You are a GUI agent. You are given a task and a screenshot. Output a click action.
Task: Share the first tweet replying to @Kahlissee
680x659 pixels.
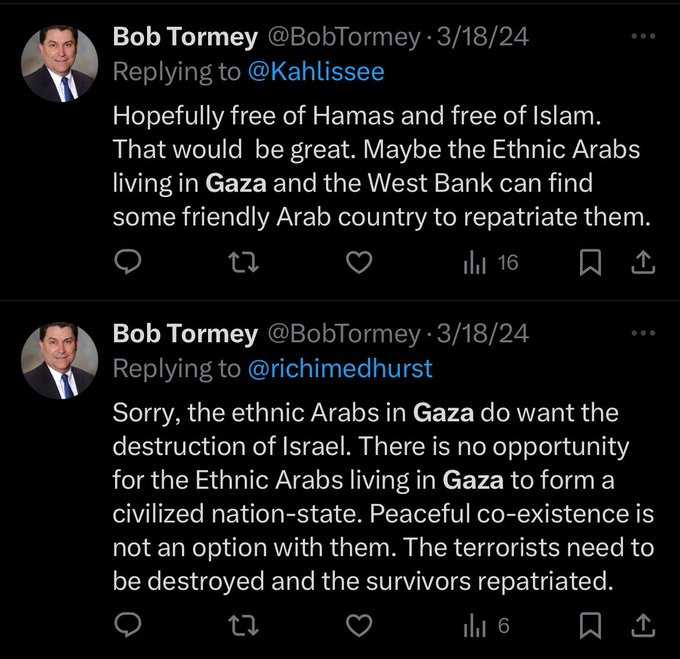(644, 263)
